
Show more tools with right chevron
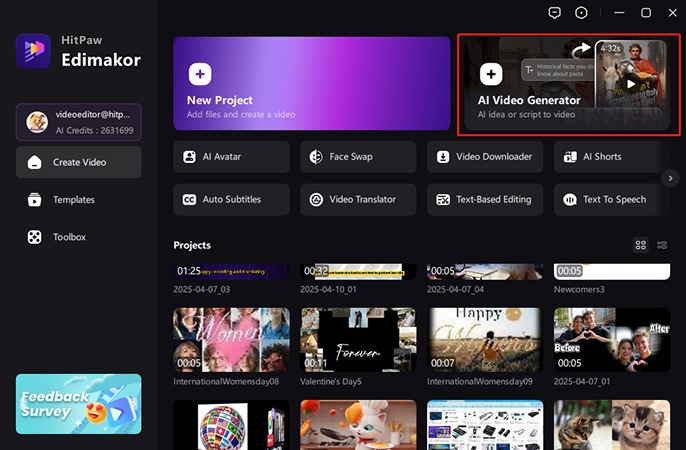click(x=670, y=178)
